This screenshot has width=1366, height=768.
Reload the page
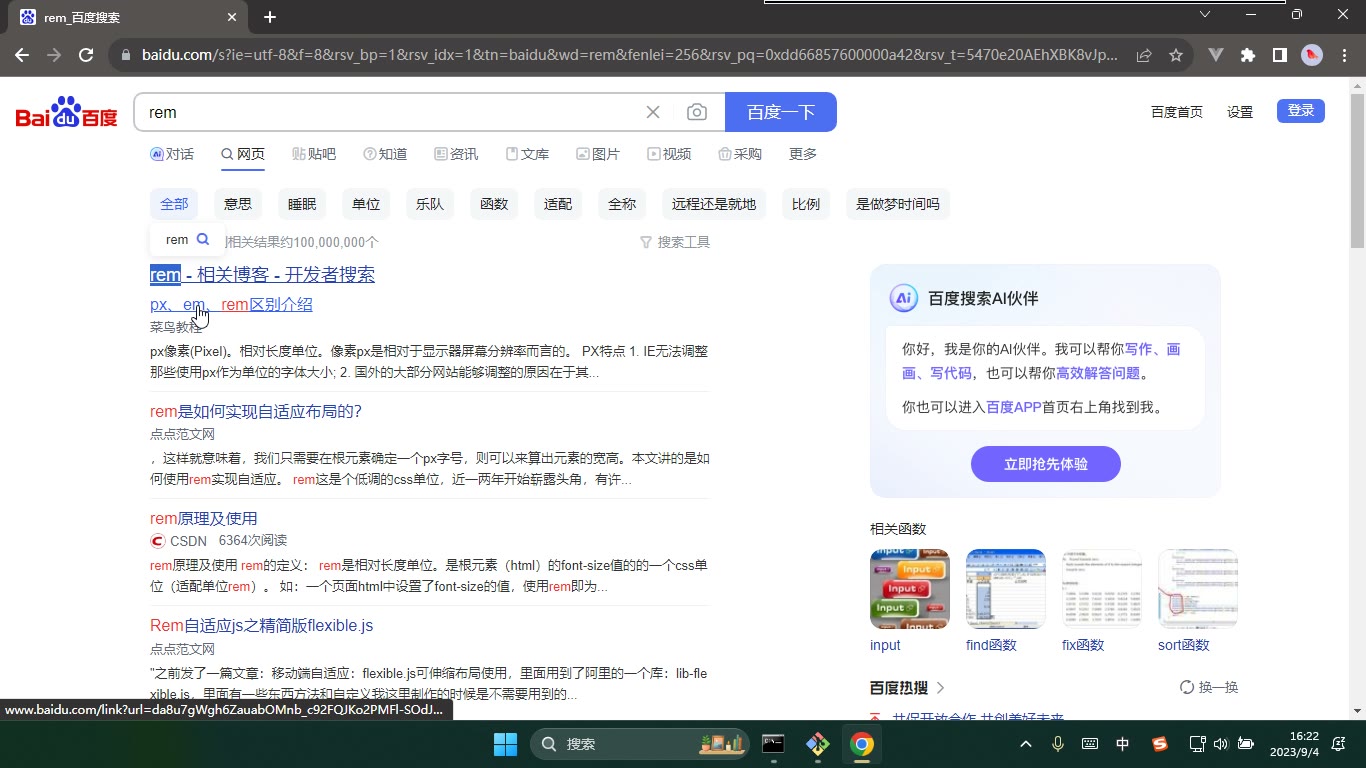(86, 55)
